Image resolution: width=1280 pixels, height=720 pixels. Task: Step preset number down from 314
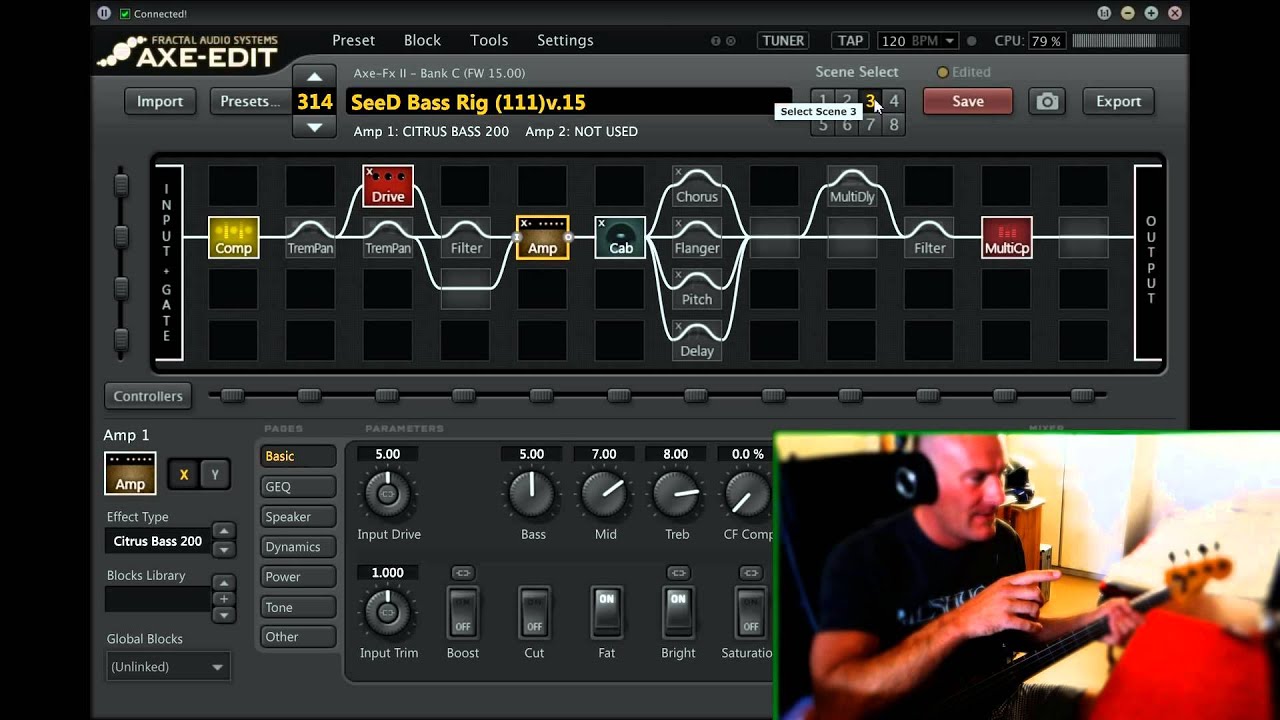pos(314,127)
